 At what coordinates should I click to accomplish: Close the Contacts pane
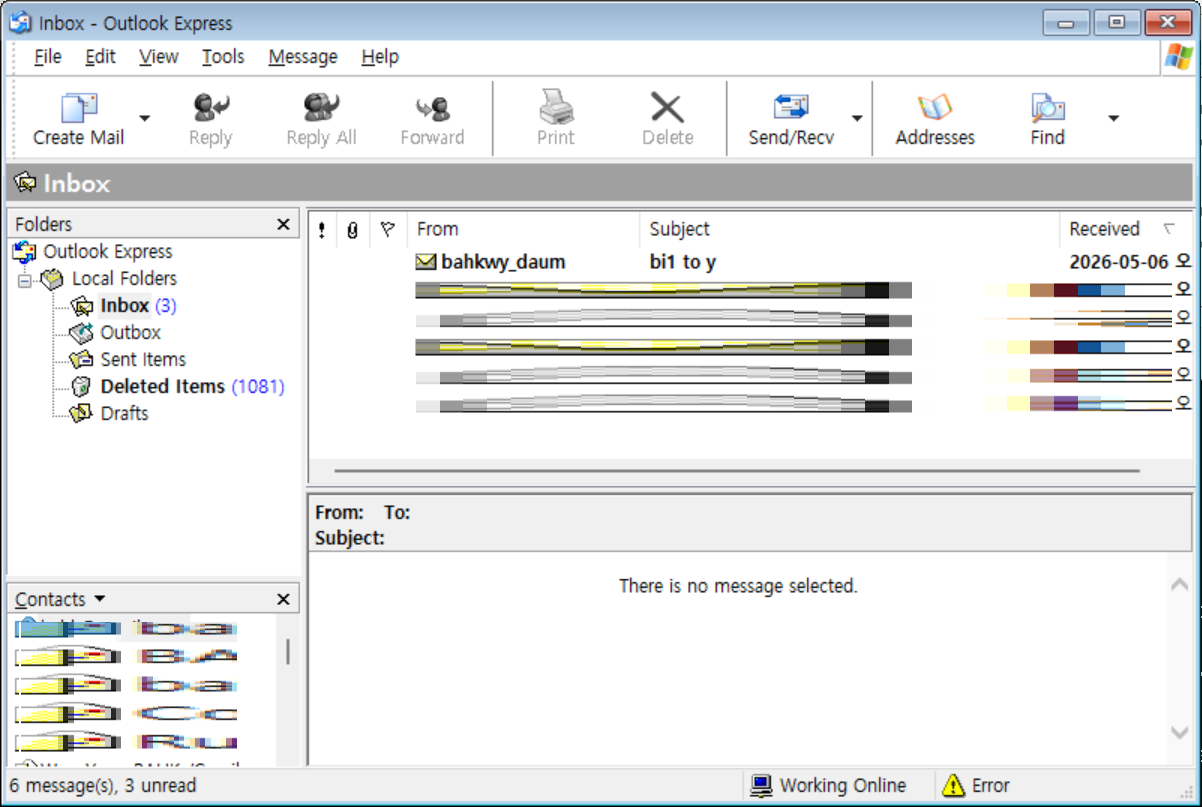click(x=284, y=600)
